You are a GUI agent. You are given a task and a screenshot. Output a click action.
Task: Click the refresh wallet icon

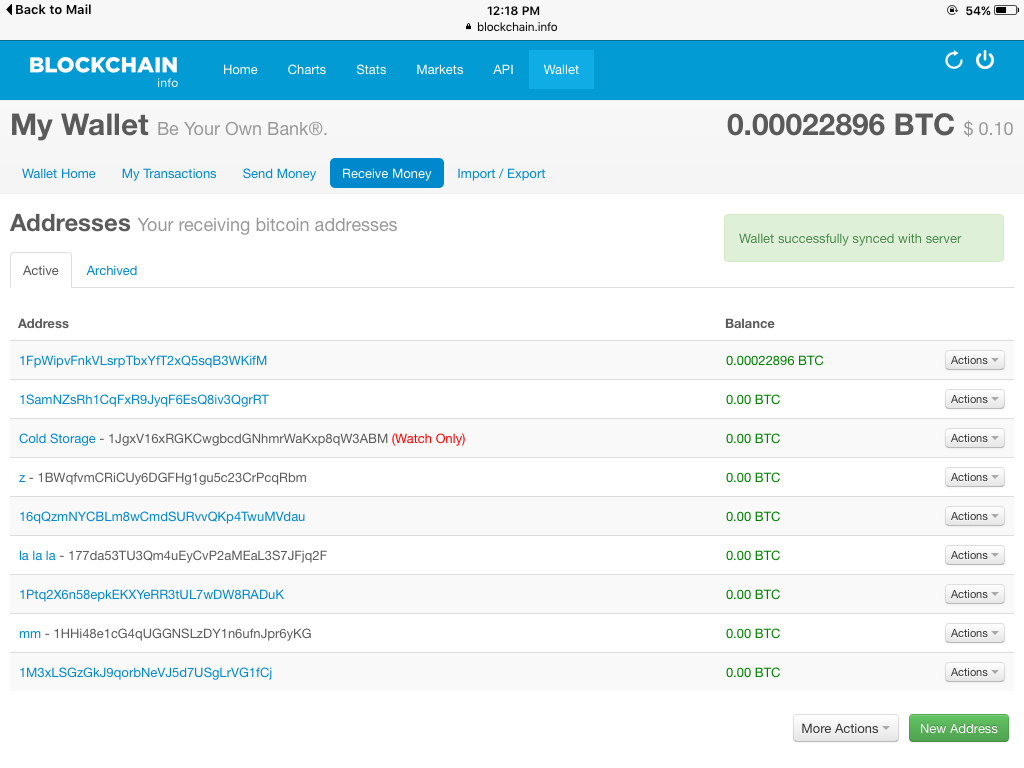click(953, 60)
